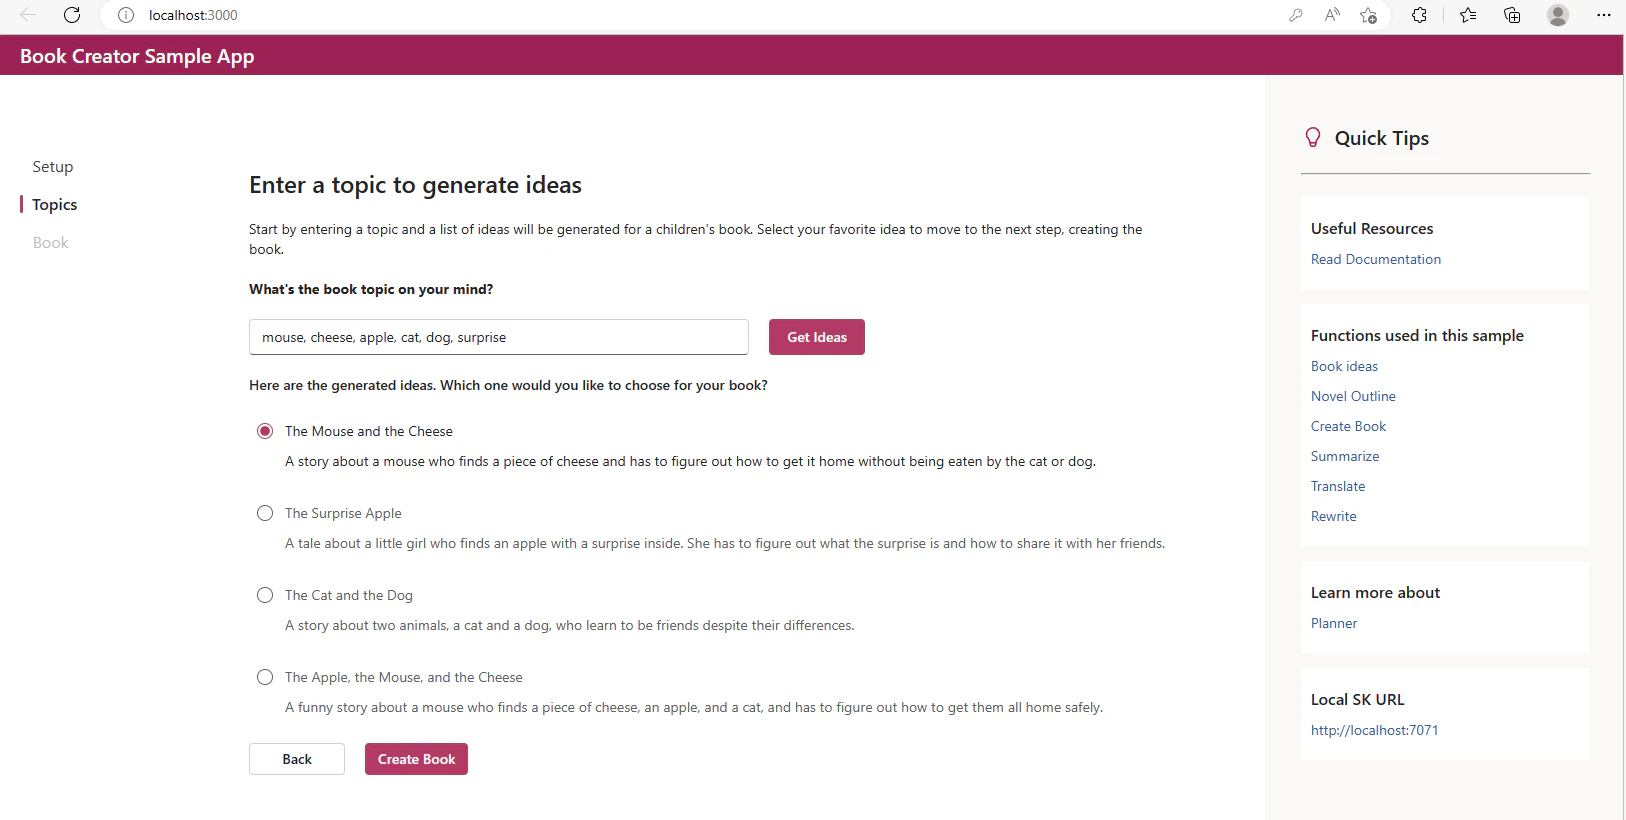This screenshot has height=820, width=1626.
Task: Click the password key icon
Action: pos(1296,15)
